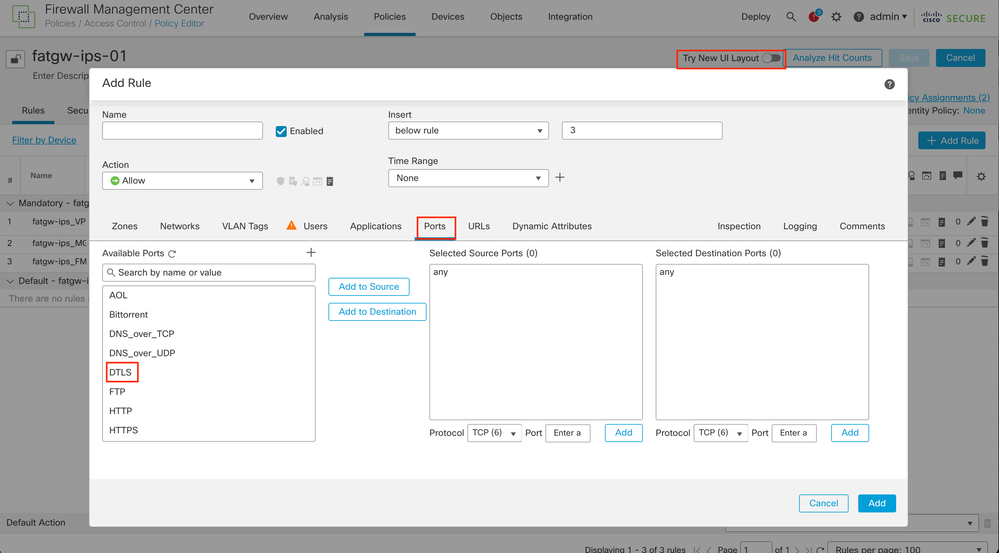Screen dimensions: 999x553
Task: Open the Insert below rule dropdown
Action: point(468,131)
